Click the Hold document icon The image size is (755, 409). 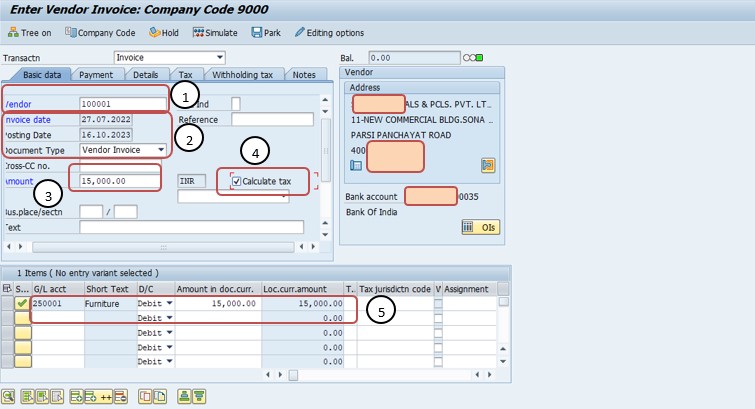coord(155,32)
